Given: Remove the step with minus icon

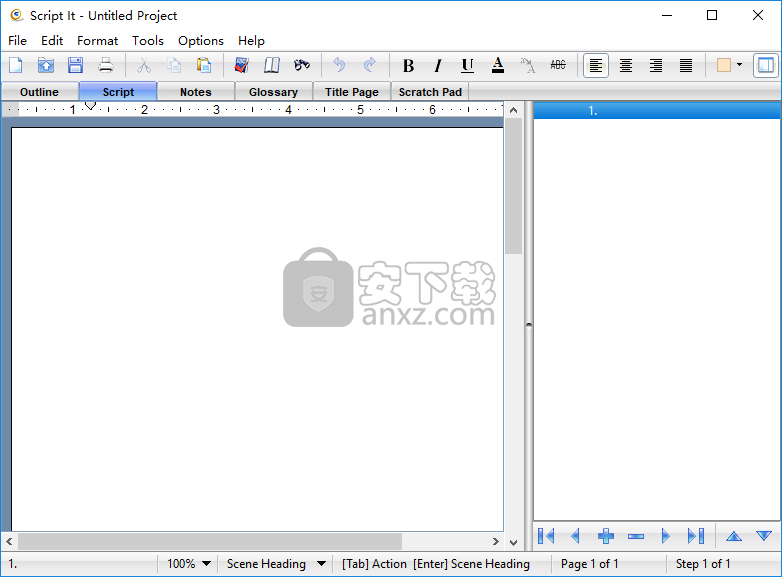Looking at the screenshot, I should (x=636, y=536).
